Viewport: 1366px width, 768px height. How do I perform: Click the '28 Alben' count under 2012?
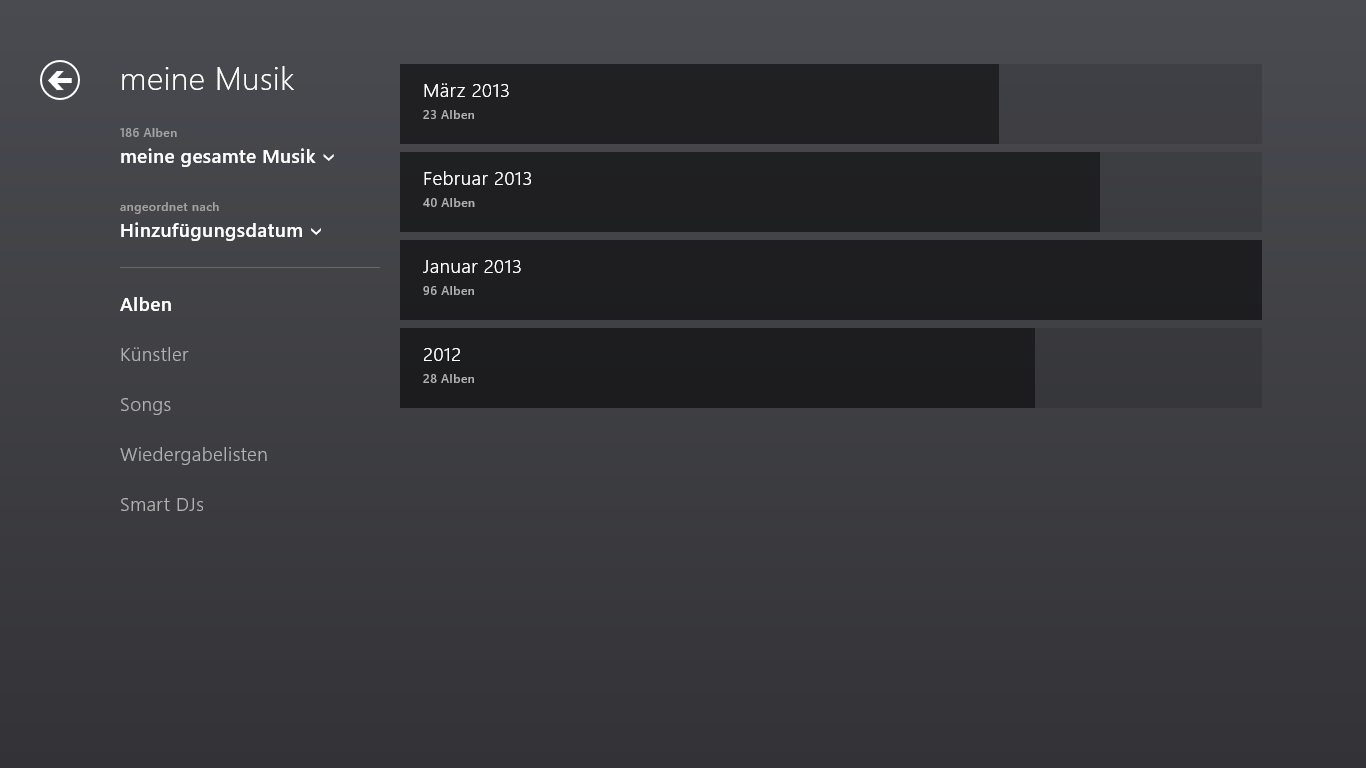(449, 379)
